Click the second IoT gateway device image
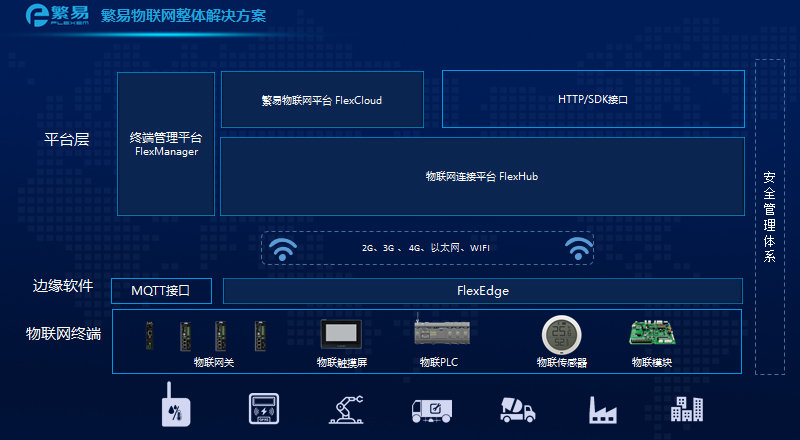Screen dimensions: 800x440 point(185,336)
